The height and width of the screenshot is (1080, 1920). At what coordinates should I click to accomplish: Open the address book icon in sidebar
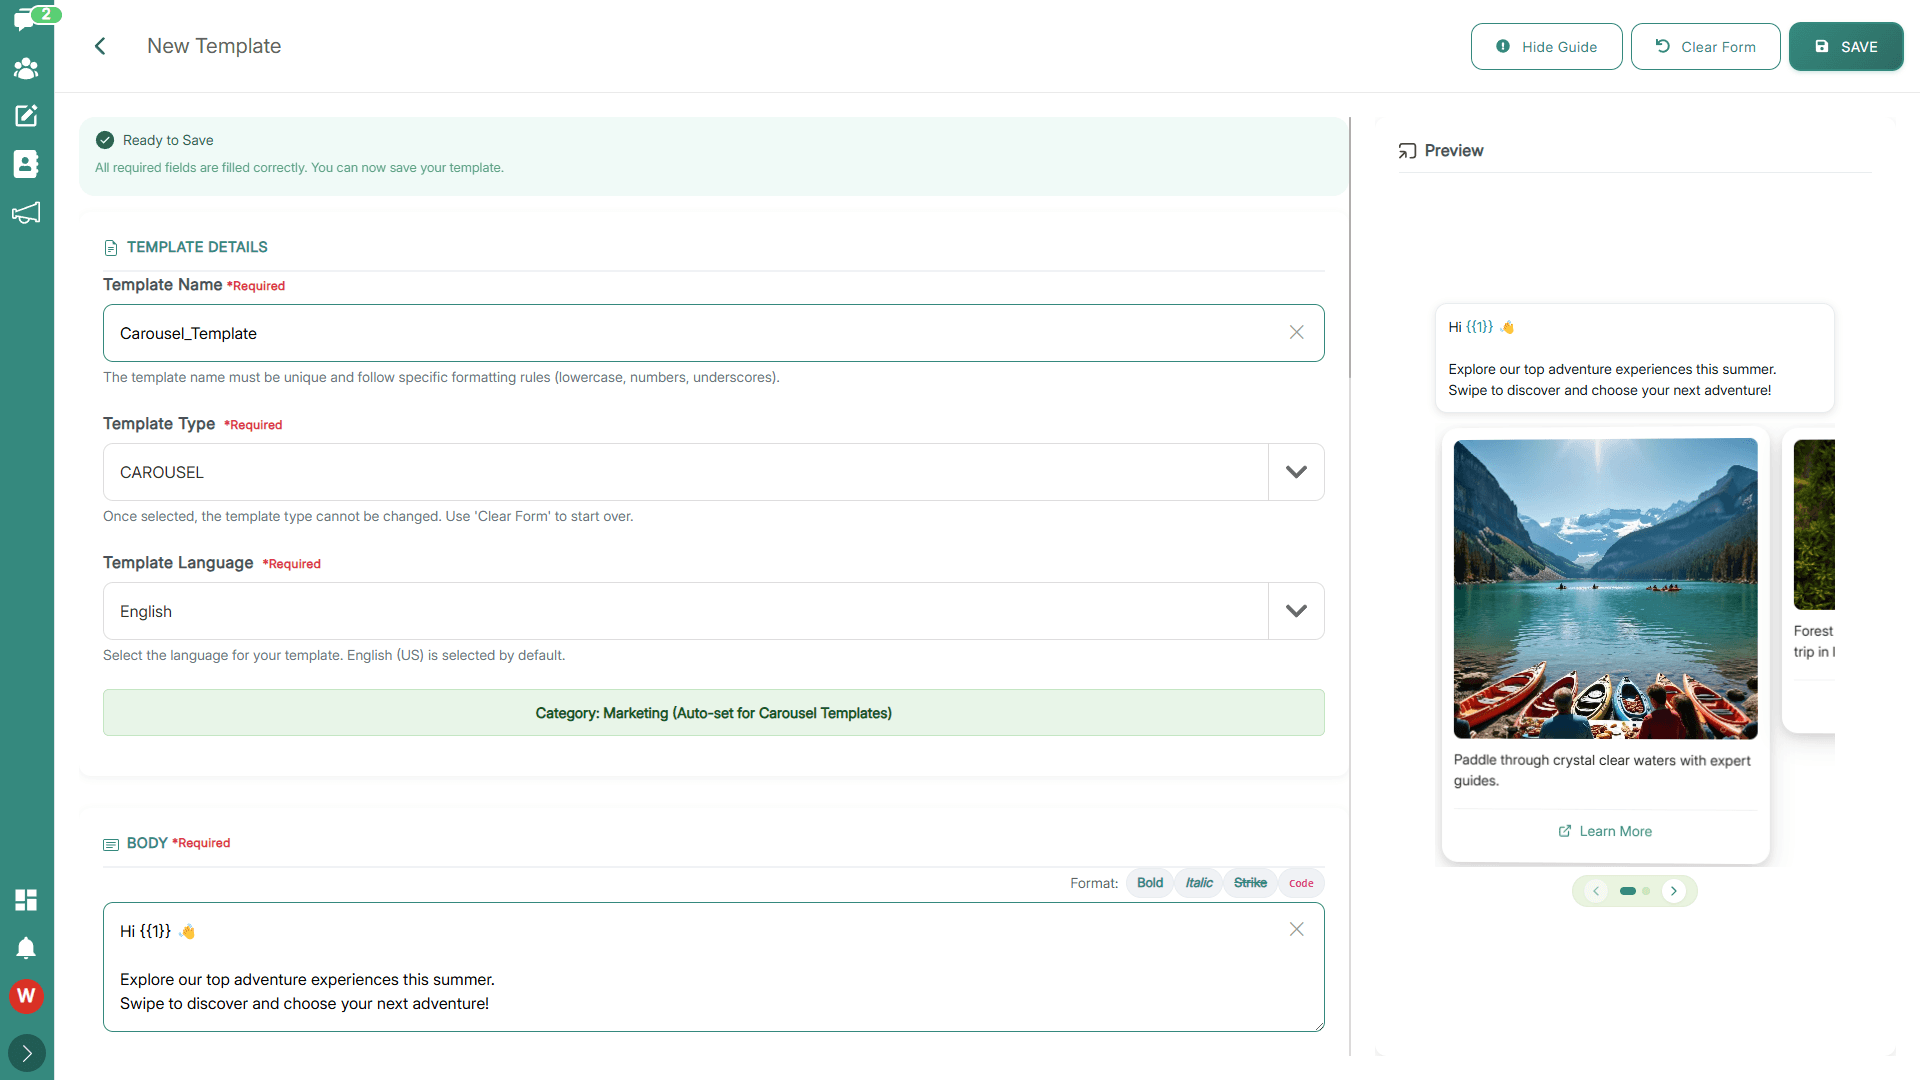[x=26, y=164]
